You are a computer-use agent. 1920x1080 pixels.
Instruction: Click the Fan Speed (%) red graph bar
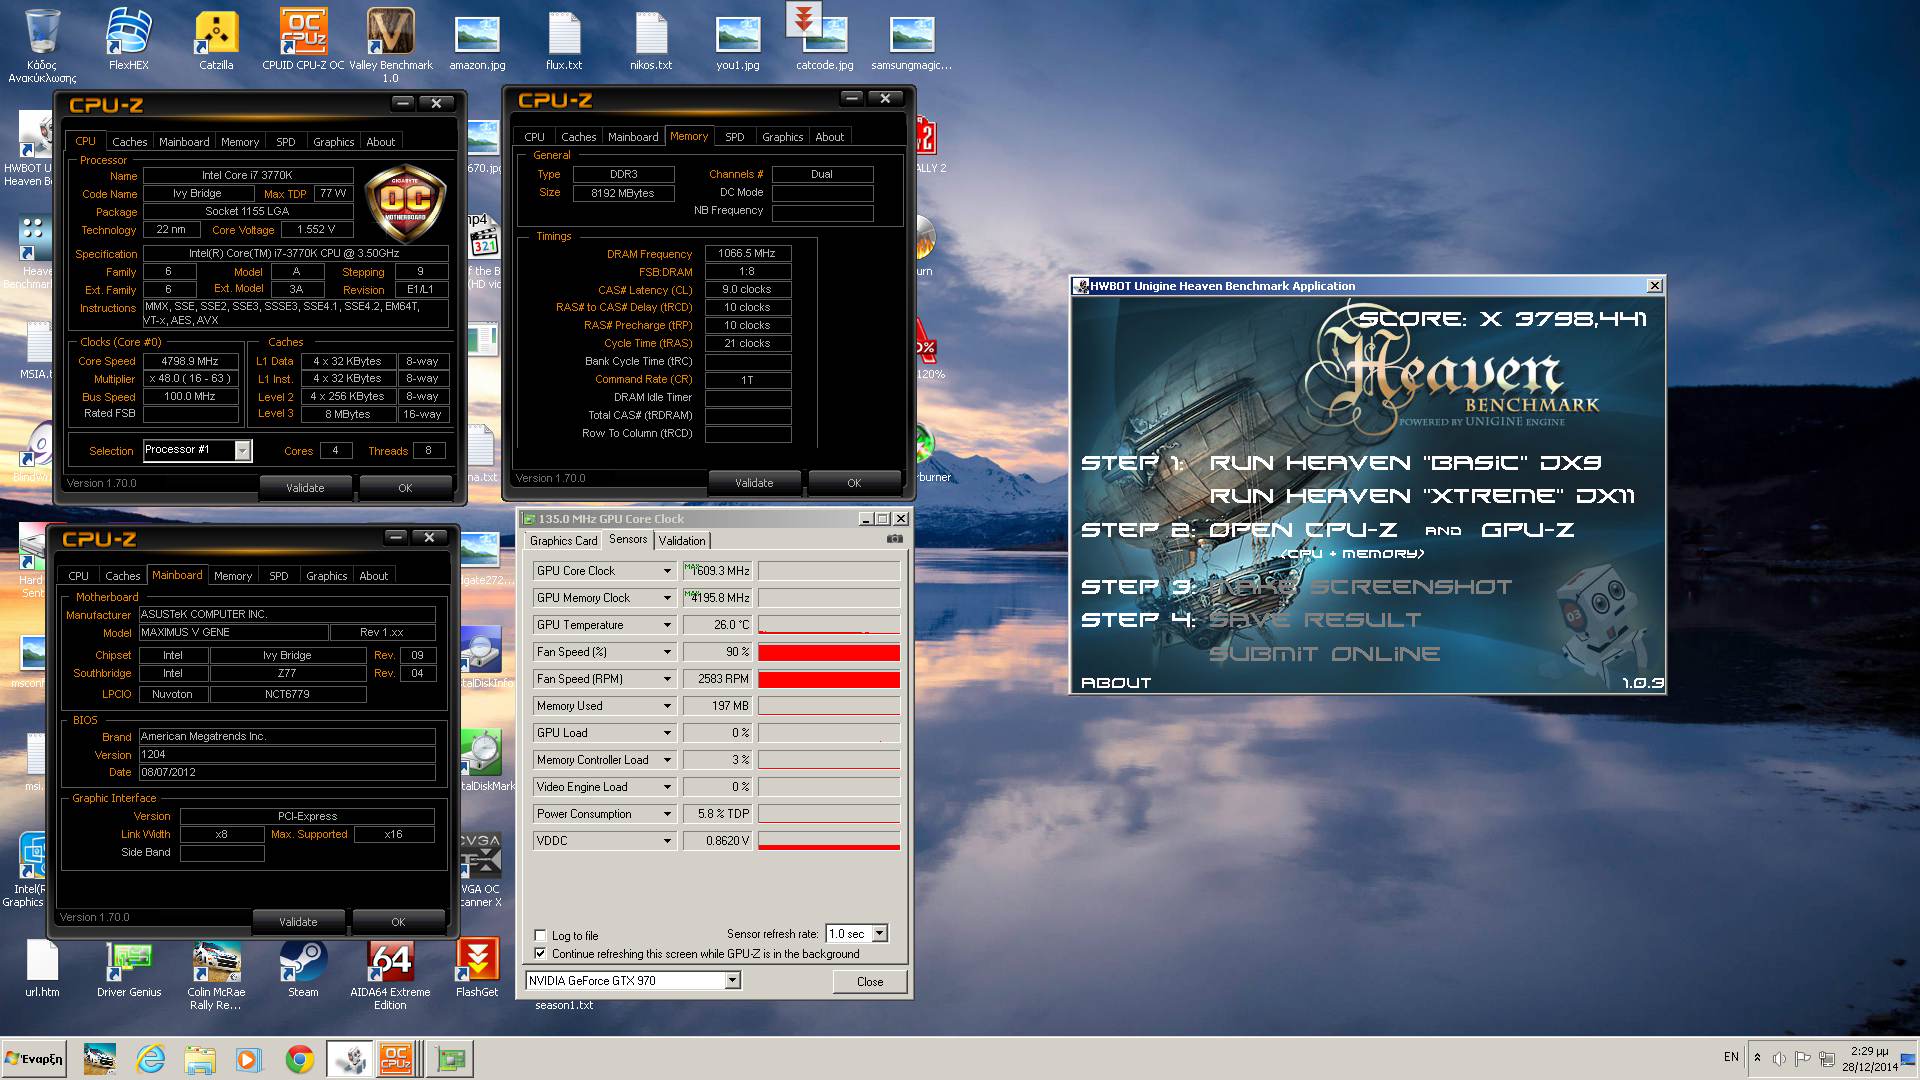click(829, 652)
